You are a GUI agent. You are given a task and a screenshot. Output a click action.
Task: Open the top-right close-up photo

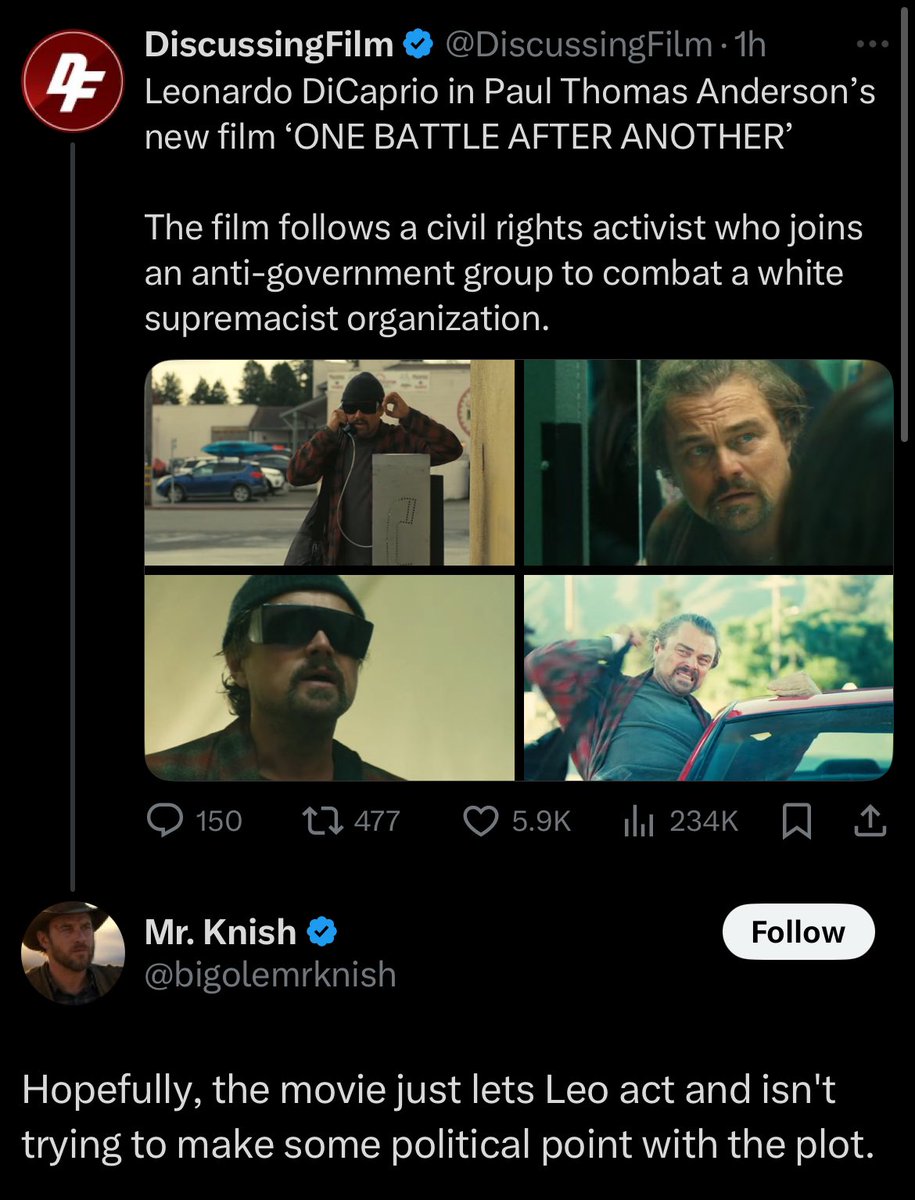coord(708,463)
